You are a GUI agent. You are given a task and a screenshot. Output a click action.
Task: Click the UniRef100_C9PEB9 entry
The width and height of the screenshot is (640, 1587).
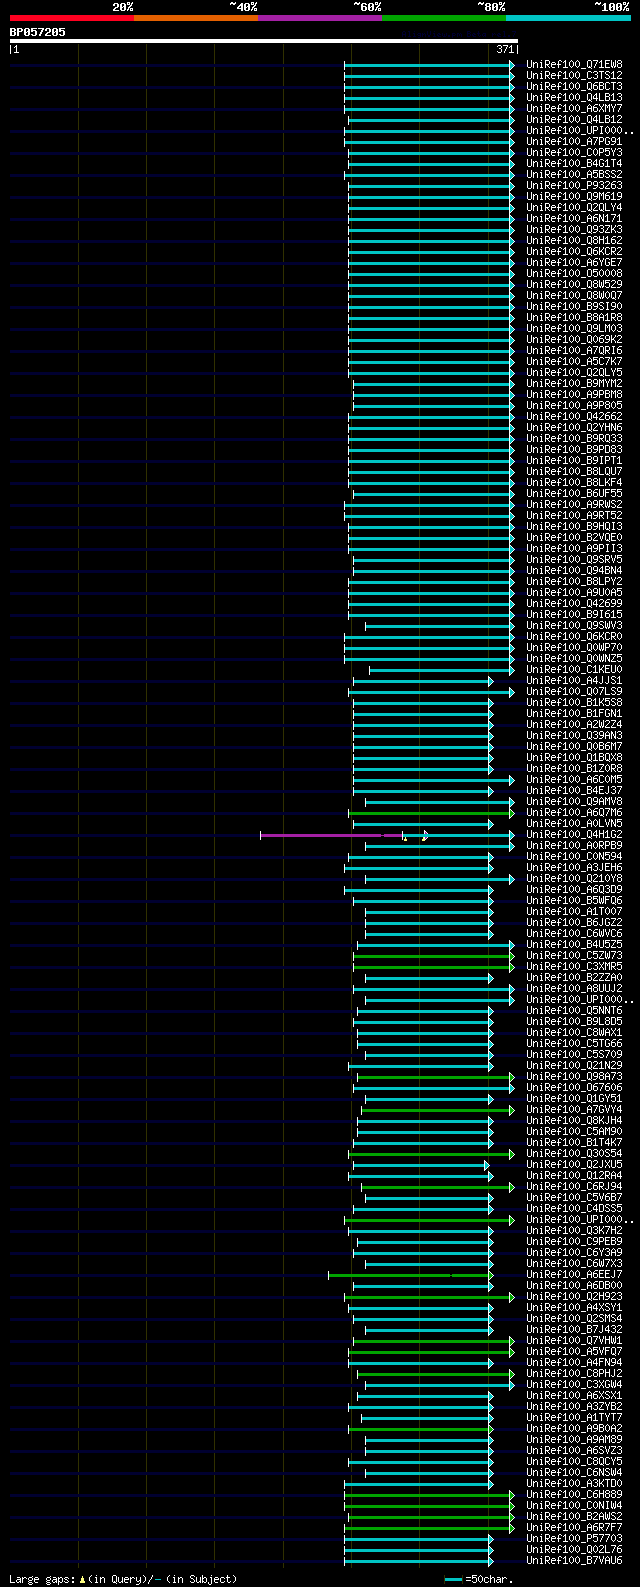pyautogui.click(x=574, y=1241)
